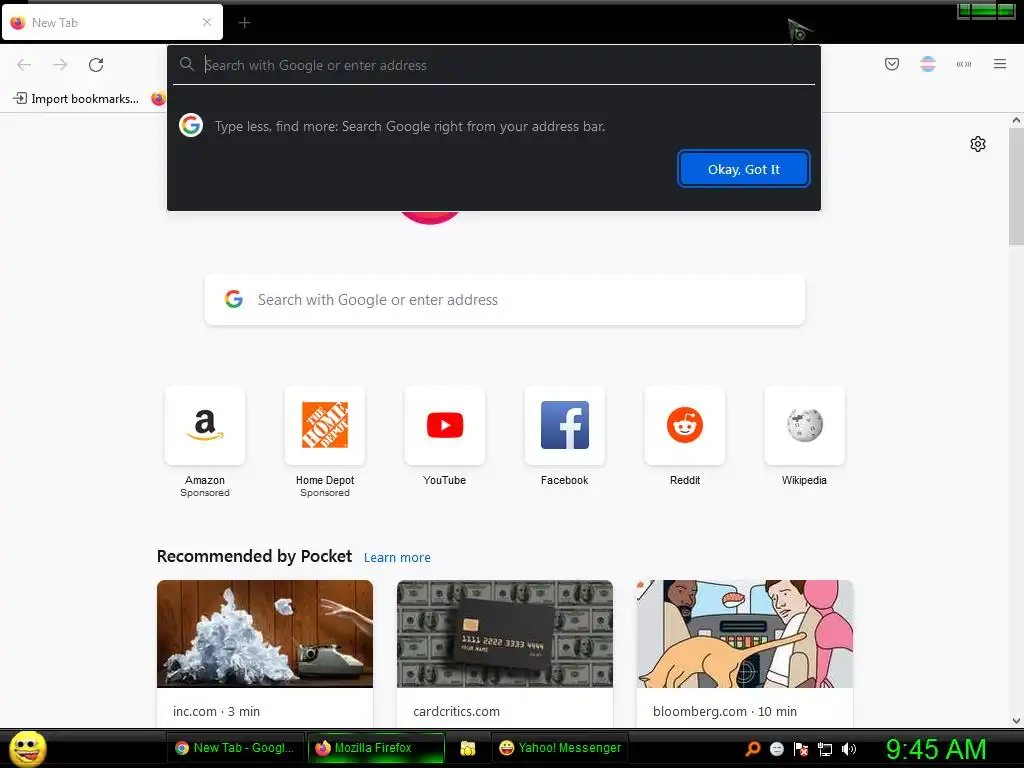Click the Firefox bookmark icon in bookmarks toolbar

158,99
